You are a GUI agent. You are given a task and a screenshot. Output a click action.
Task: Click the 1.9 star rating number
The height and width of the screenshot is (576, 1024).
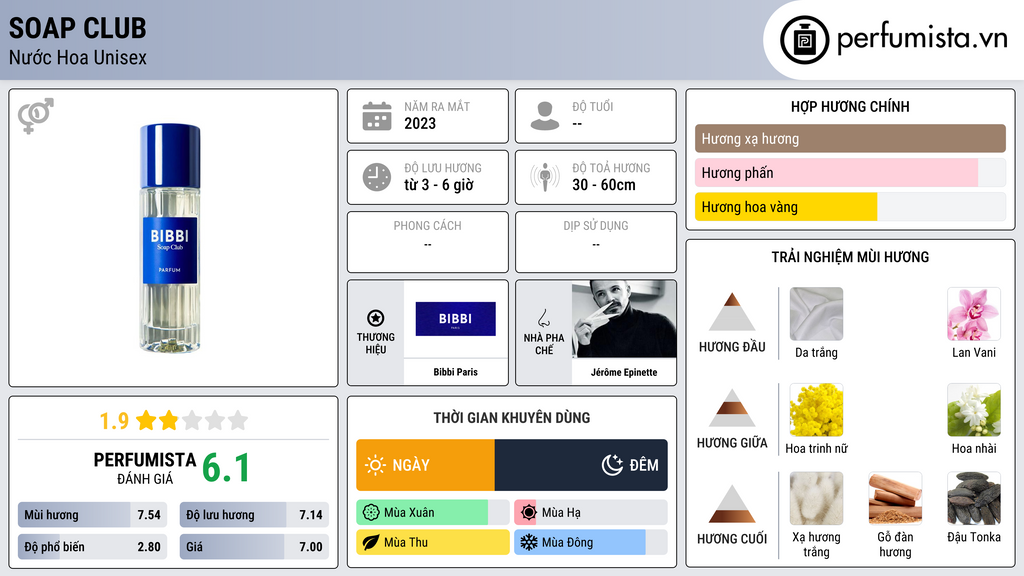pyautogui.click(x=114, y=421)
